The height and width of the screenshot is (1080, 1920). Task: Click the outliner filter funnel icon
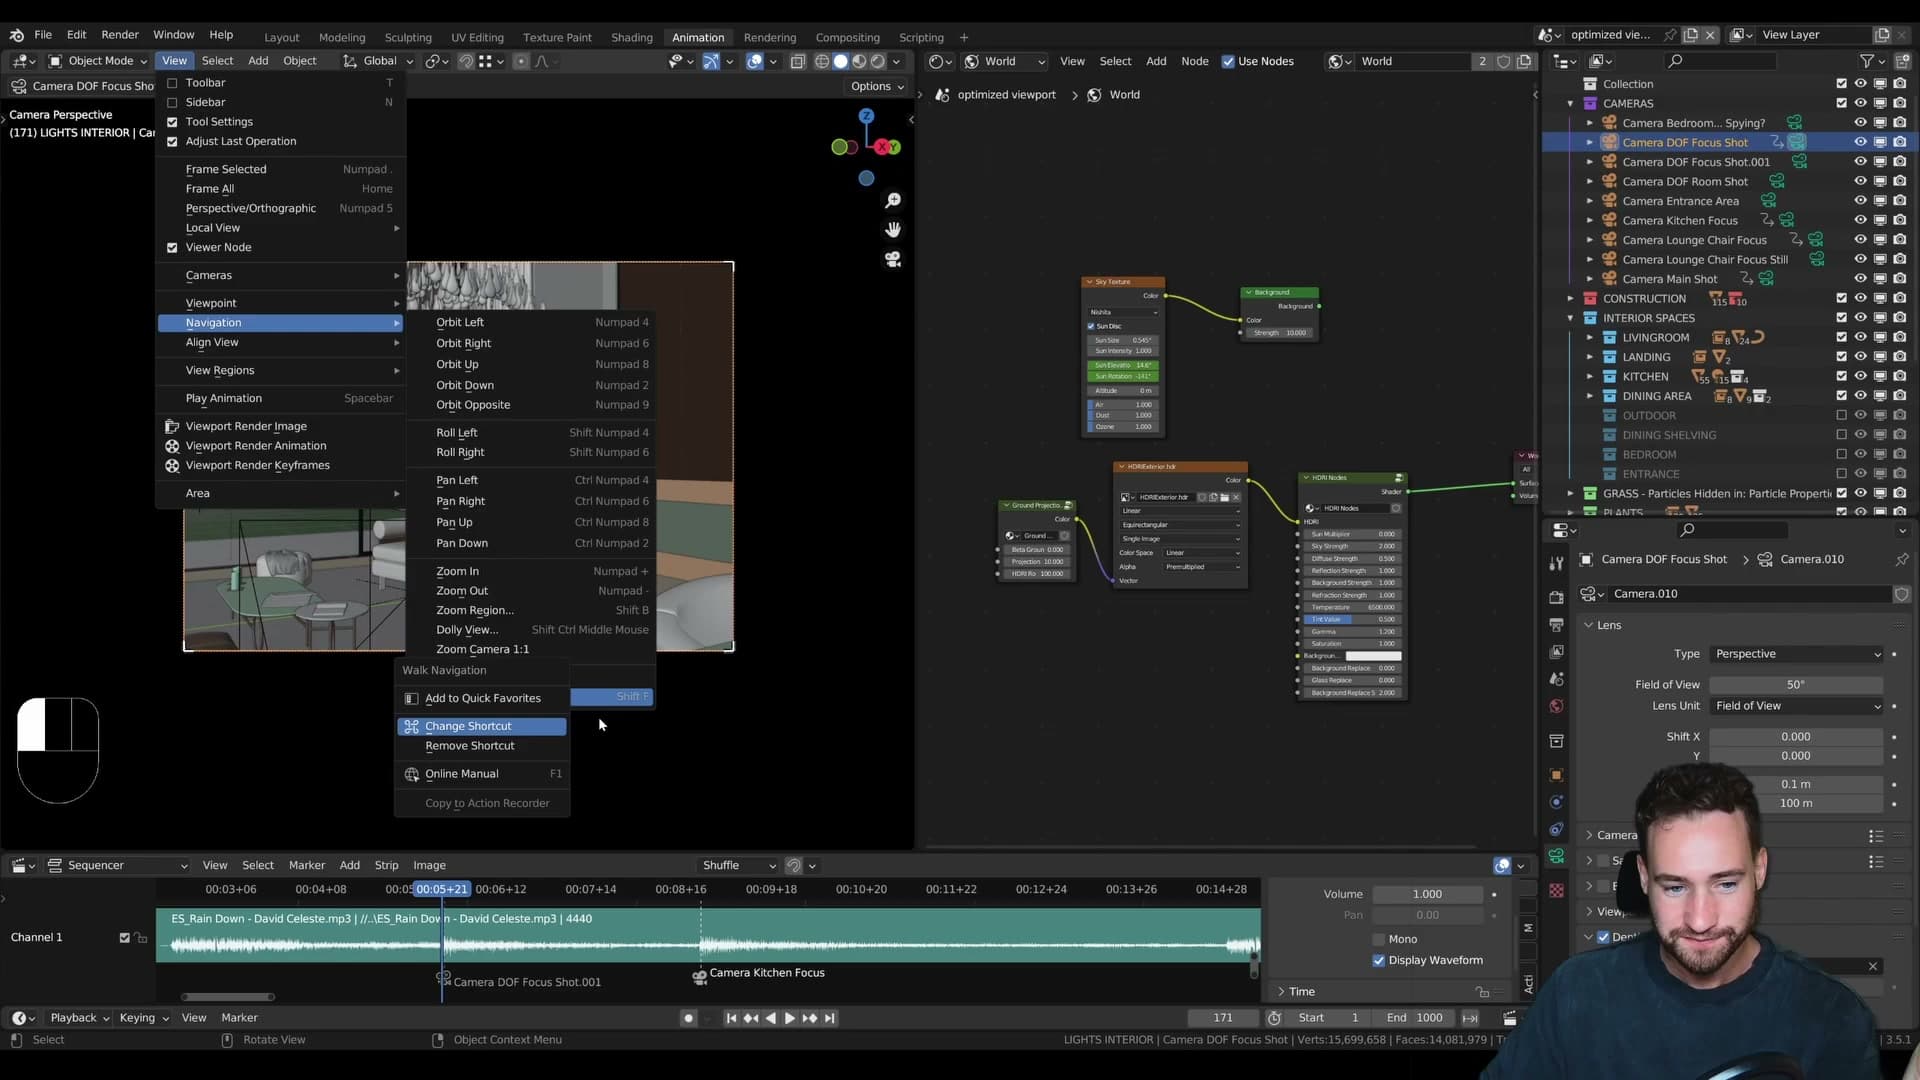1866,61
